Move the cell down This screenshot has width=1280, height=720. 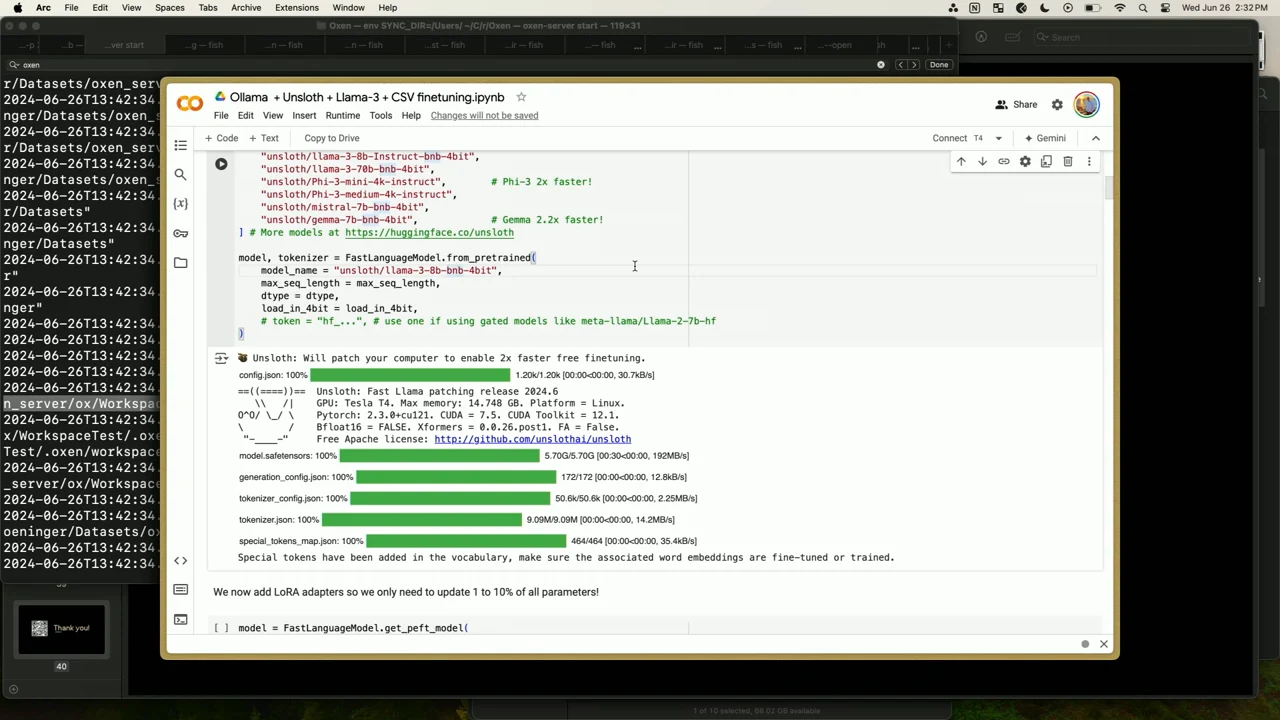(982, 162)
